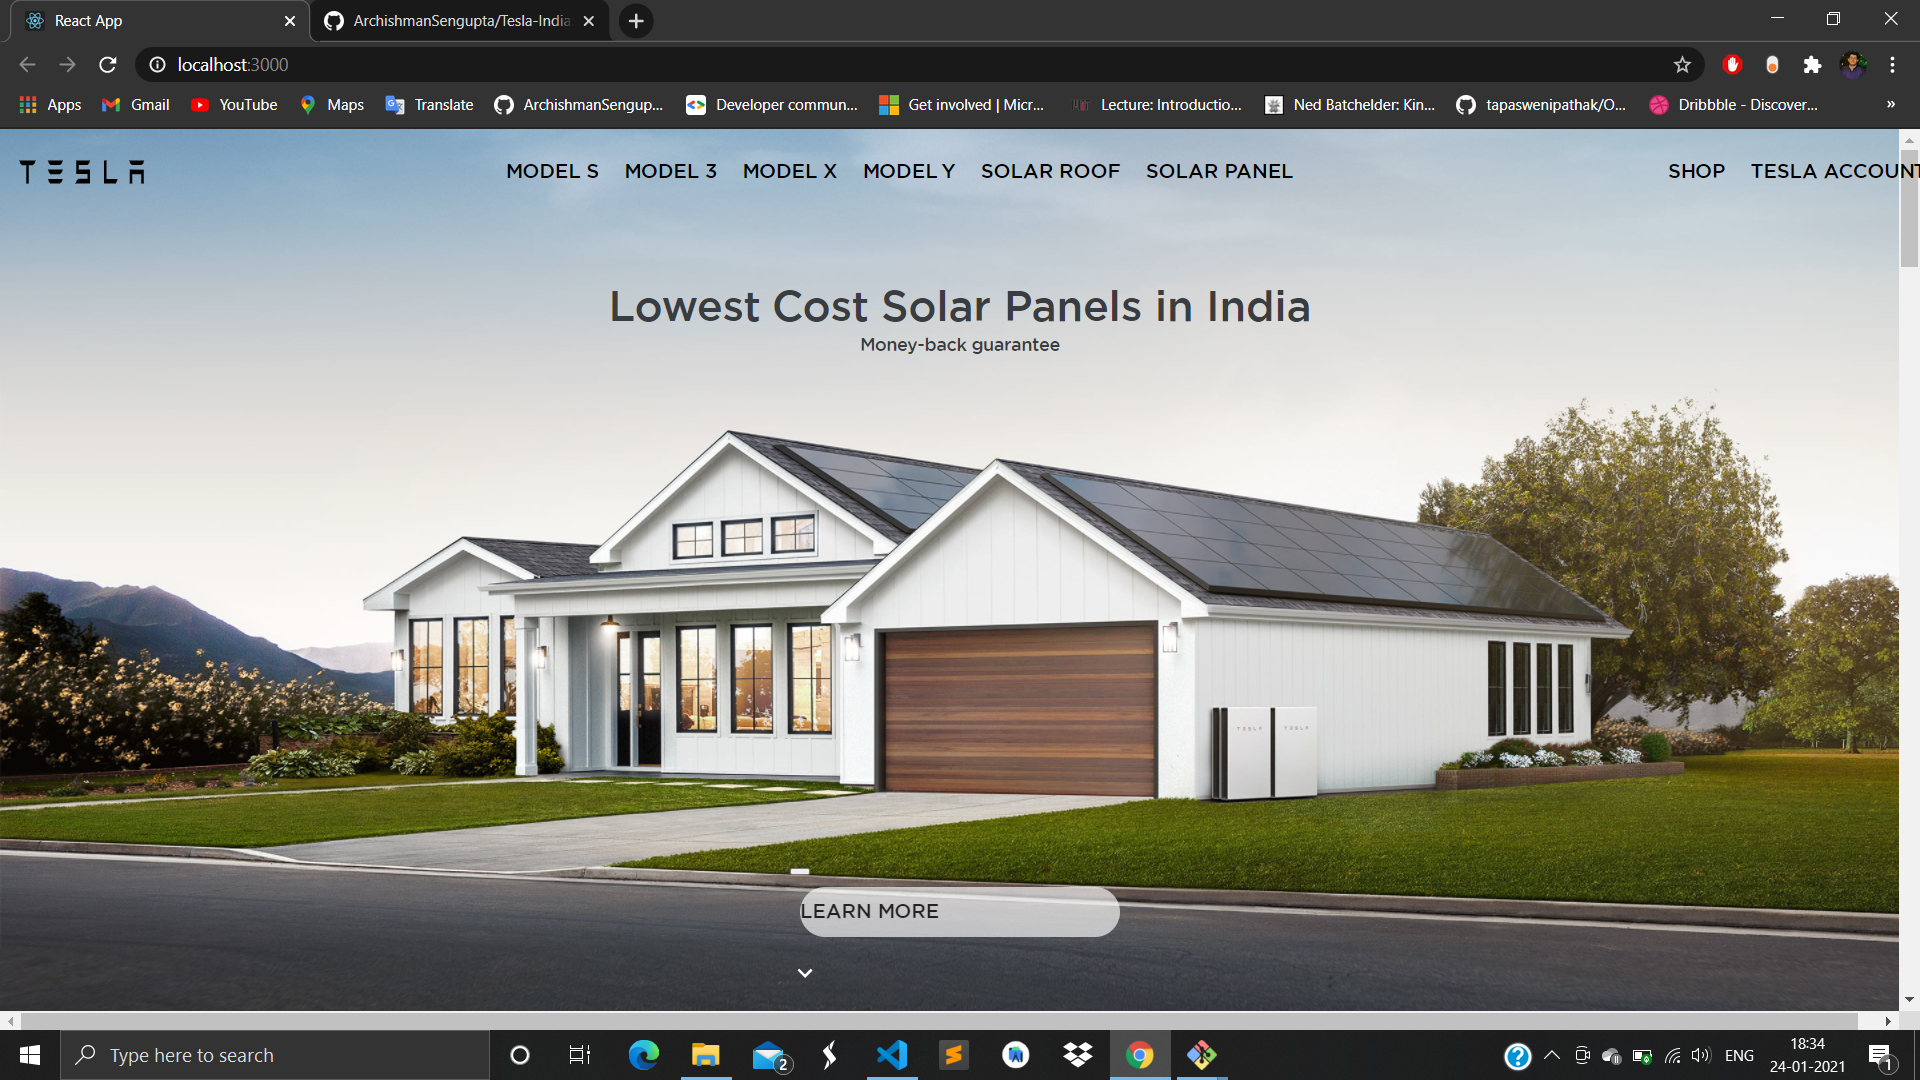Open the Shop link
Viewport: 1920px width, 1080px height.
1696,171
